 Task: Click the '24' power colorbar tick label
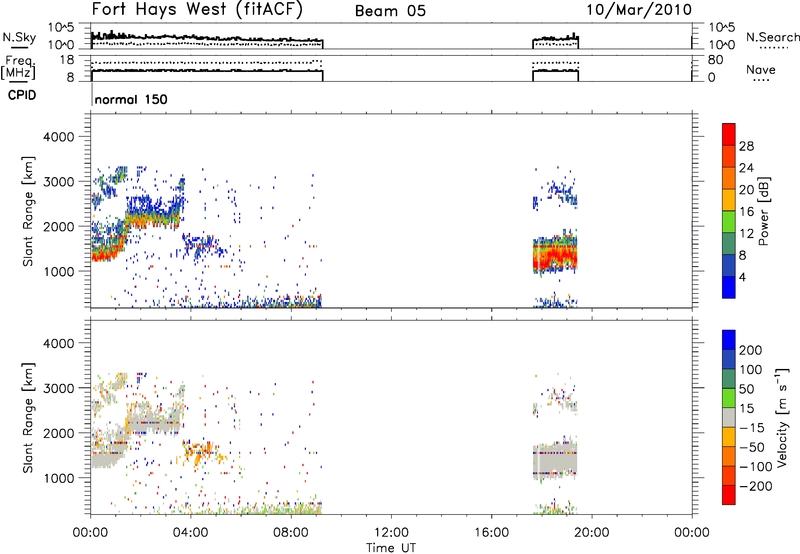(x=746, y=168)
